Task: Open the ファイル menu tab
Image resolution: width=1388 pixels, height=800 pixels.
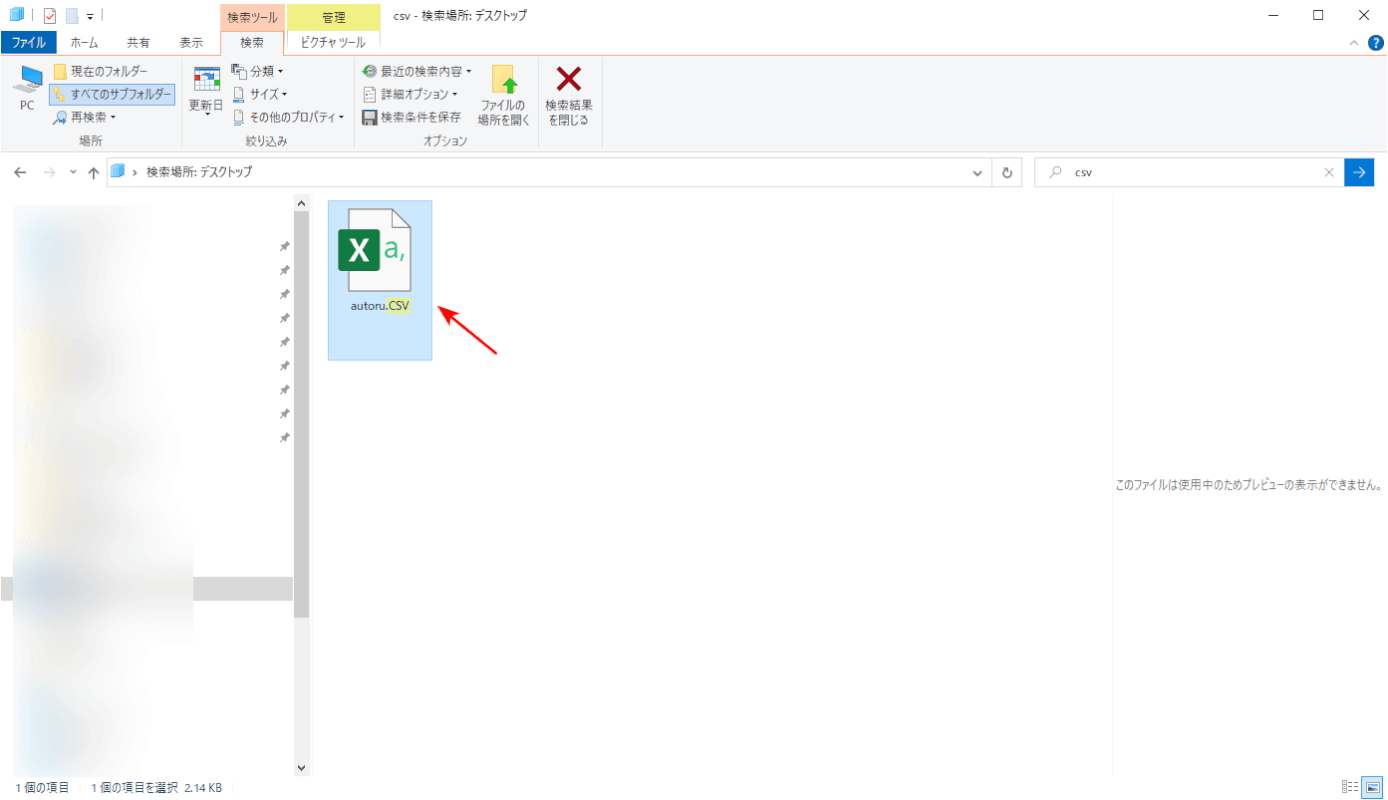Action: pyautogui.click(x=28, y=43)
